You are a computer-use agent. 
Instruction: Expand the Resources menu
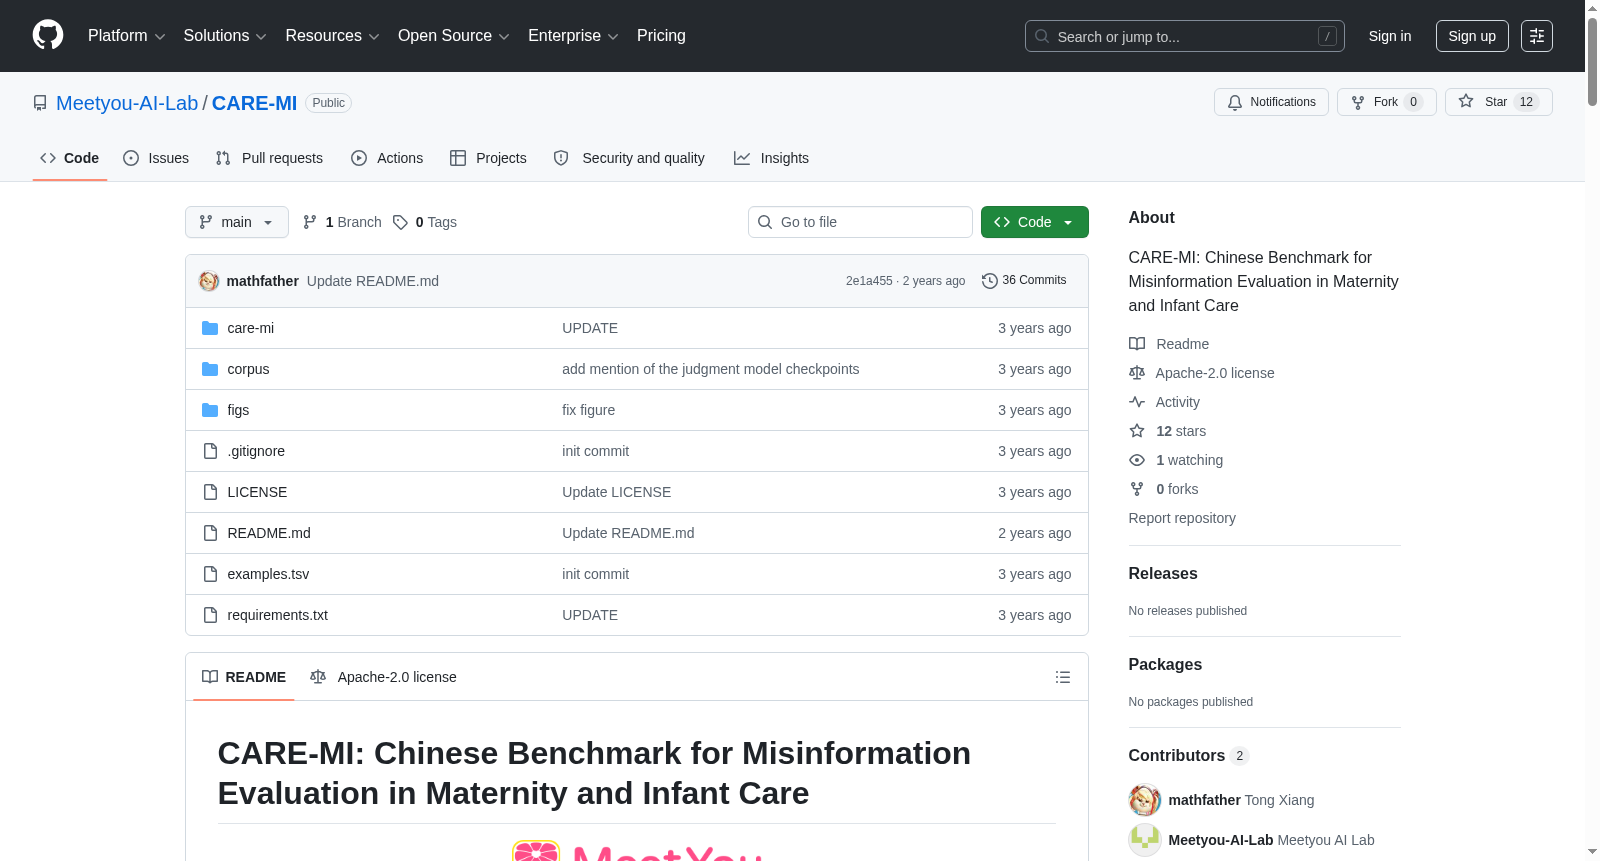[332, 36]
